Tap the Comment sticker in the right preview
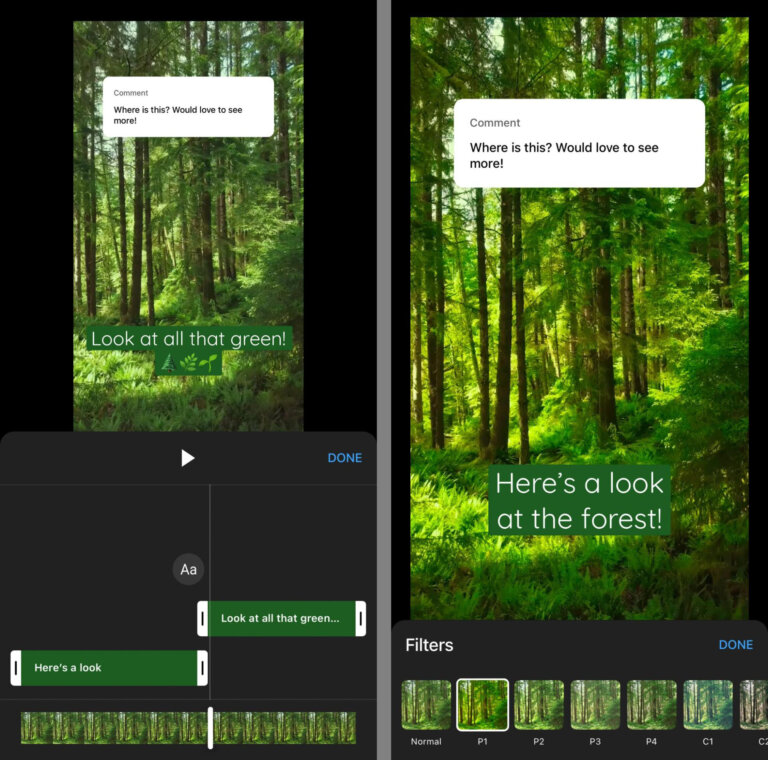 (578, 143)
